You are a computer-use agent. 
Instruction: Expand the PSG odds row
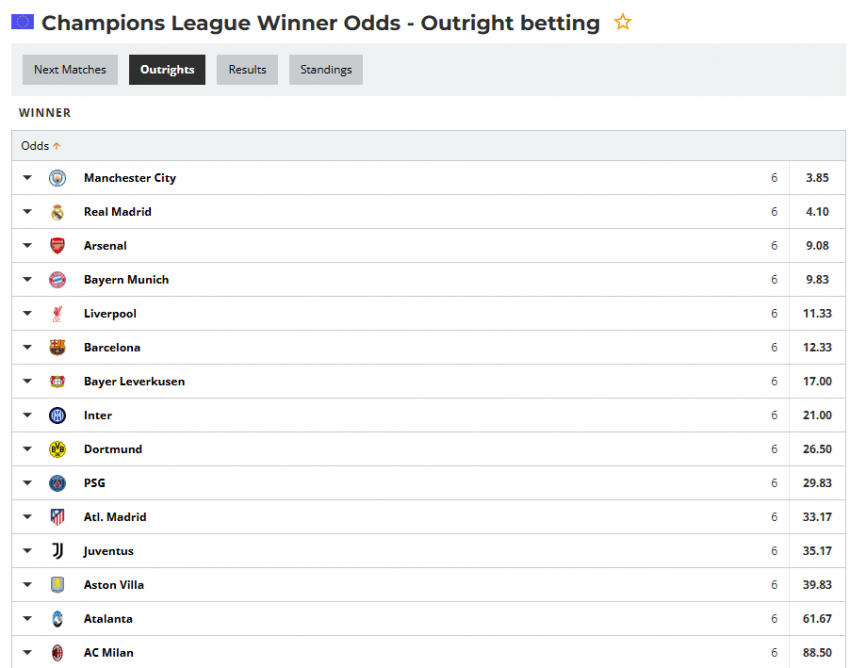[x=27, y=483]
